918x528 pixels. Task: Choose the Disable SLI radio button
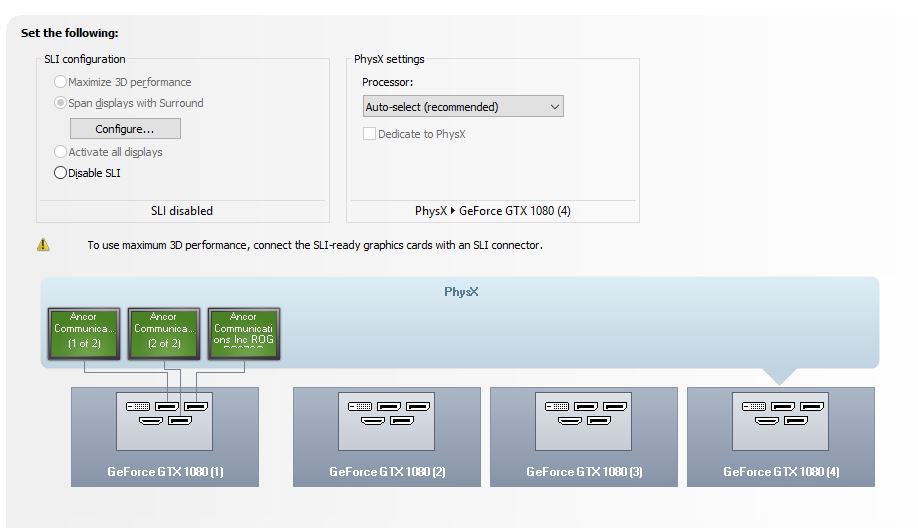tap(60, 173)
